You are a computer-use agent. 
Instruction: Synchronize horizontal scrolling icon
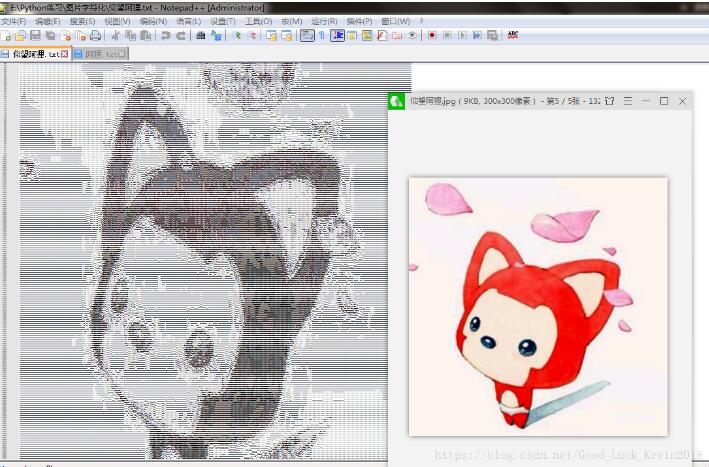[287, 36]
